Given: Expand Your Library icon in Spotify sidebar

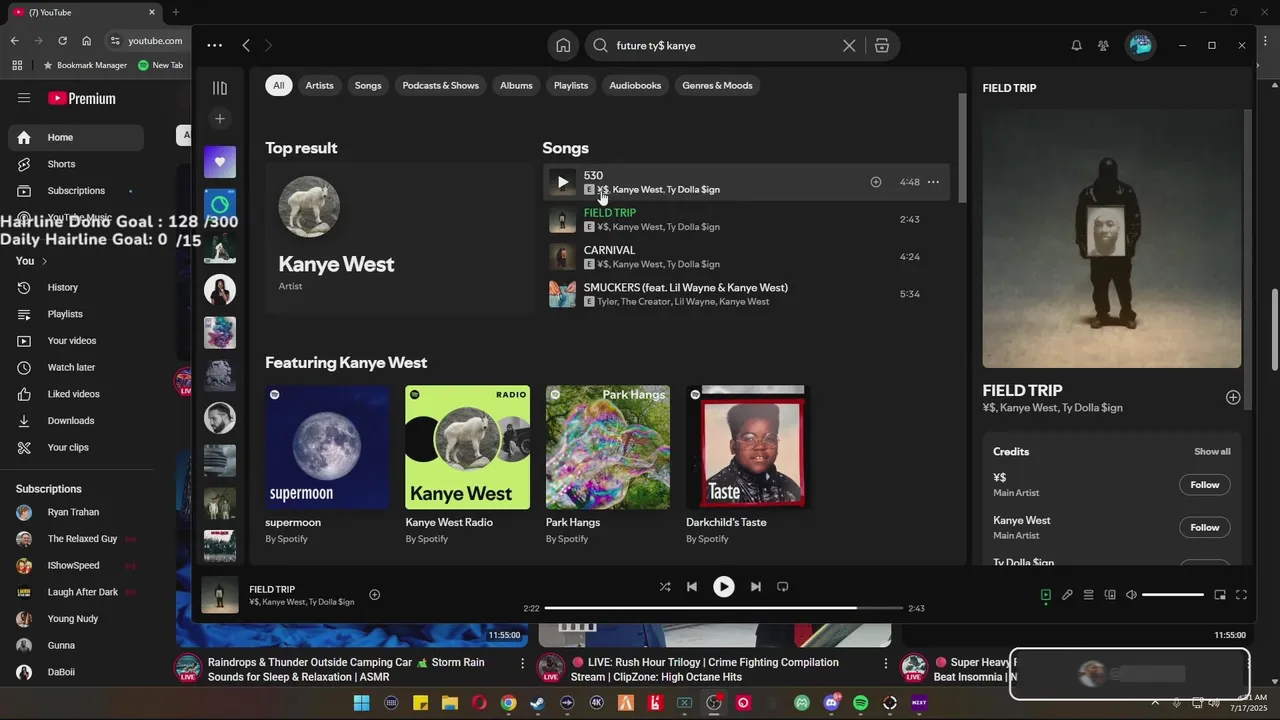Looking at the screenshot, I should tap(220, 88).
